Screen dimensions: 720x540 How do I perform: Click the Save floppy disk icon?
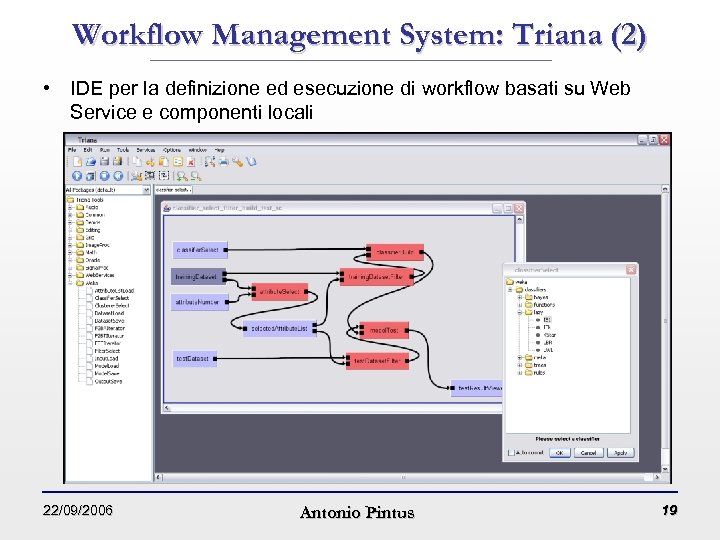[104, 162]
